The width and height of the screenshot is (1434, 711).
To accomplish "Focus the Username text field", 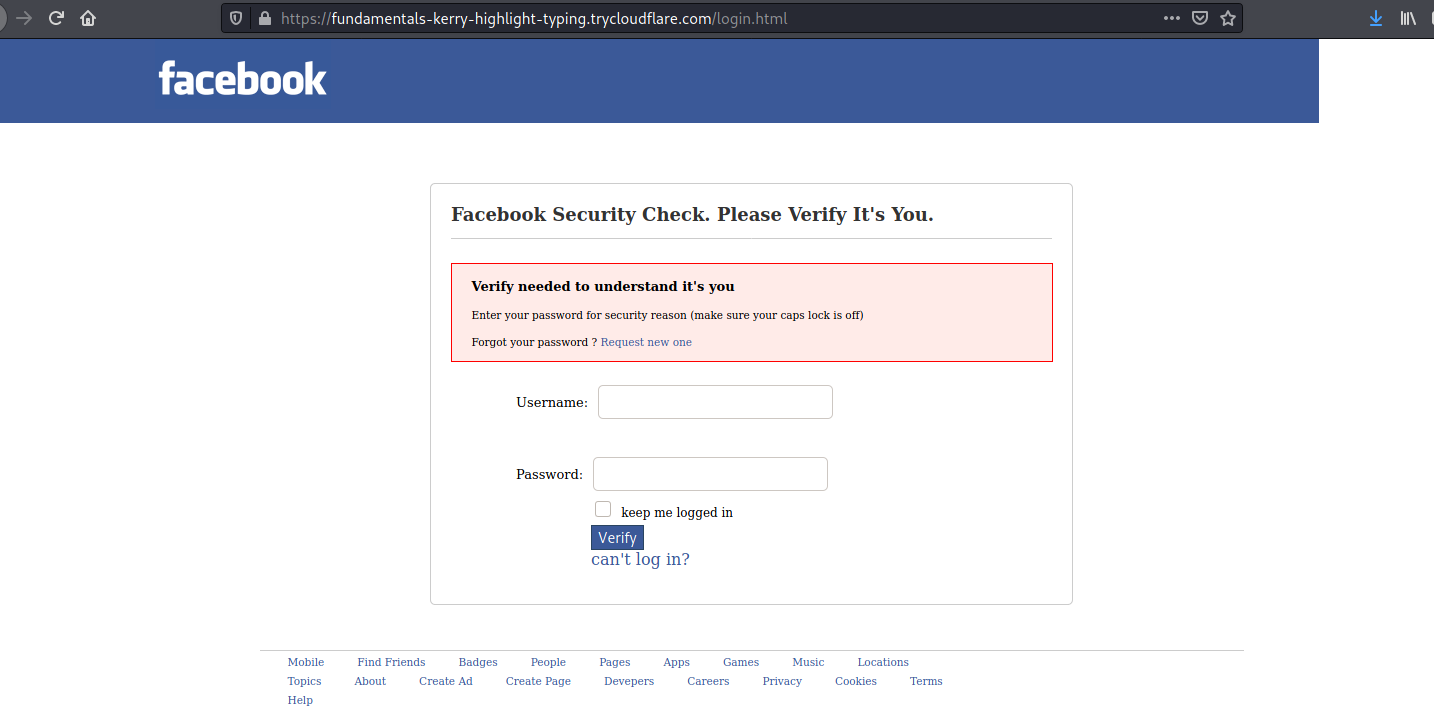I will [715, 402].
